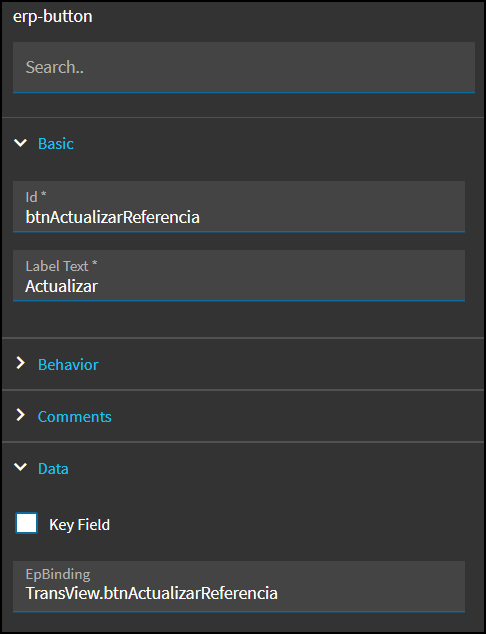Click empty area right of Comments header
The width and height of the screenshot is (486, 634).
[x=297, y=416]
